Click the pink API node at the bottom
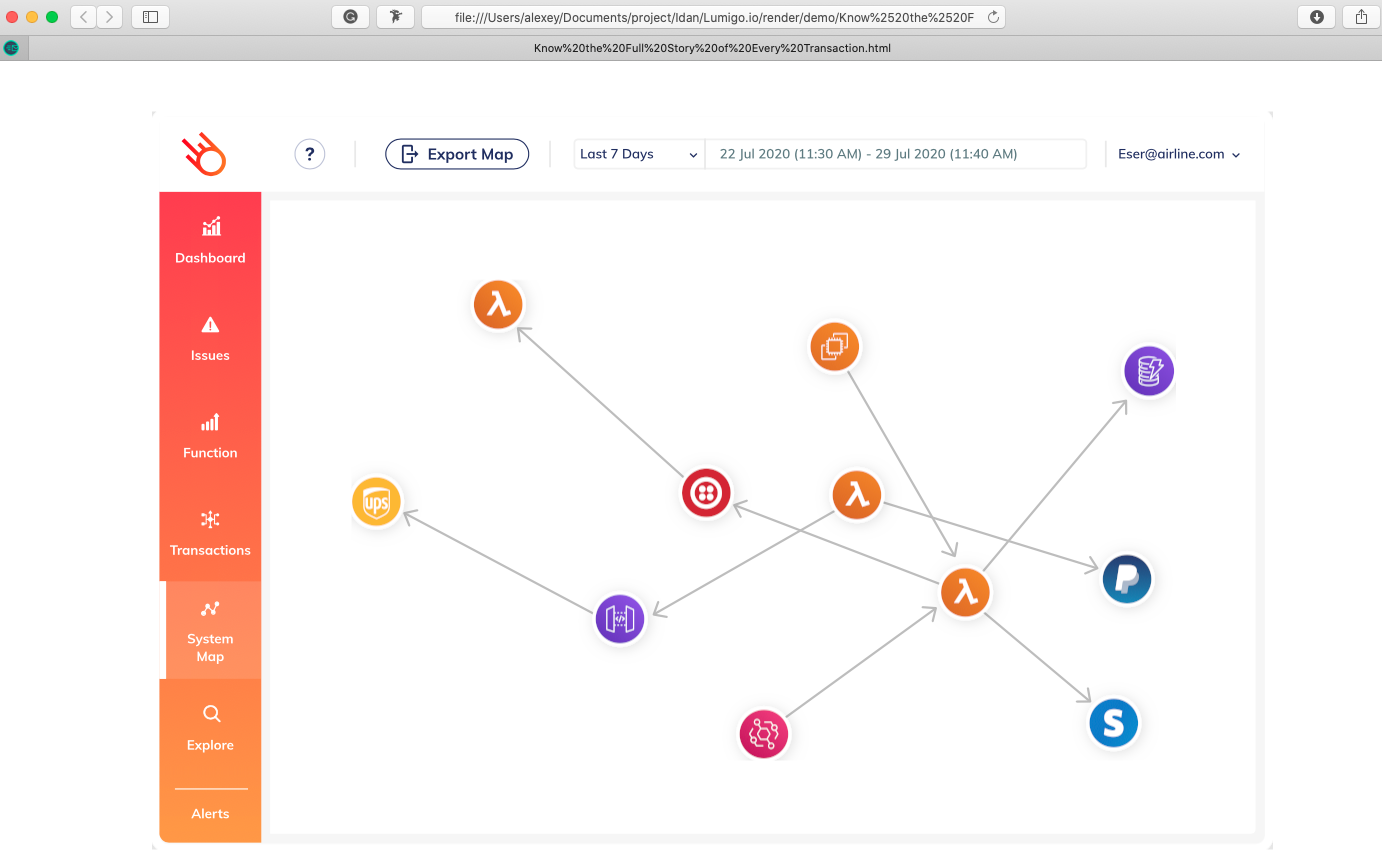The height and width of the screenshot is (867, 1382). coord(763,733)
